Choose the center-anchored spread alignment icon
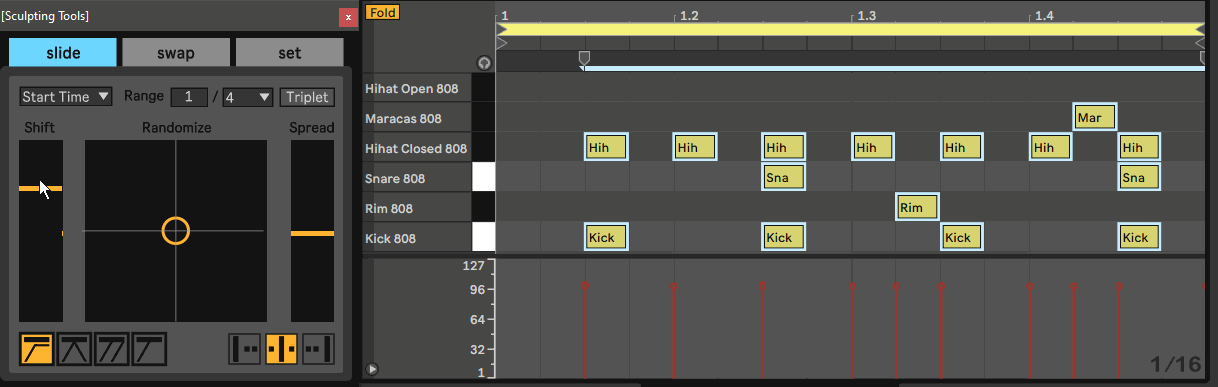The height and width of the screenshot is (387, 1218). pyautogui.click(x=282, y=349)
